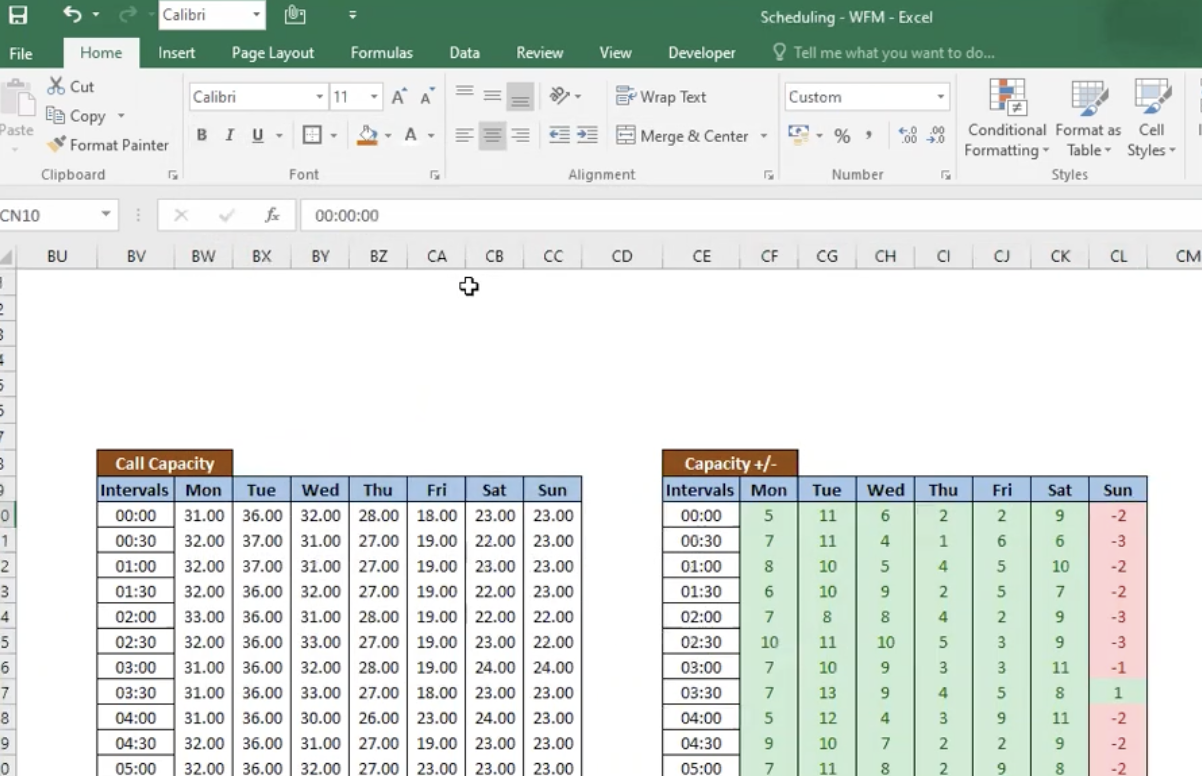Toggle Wrap Text option
Image resolution: width=1202 pixels, height=776 pixels.
tap(661, 97)
